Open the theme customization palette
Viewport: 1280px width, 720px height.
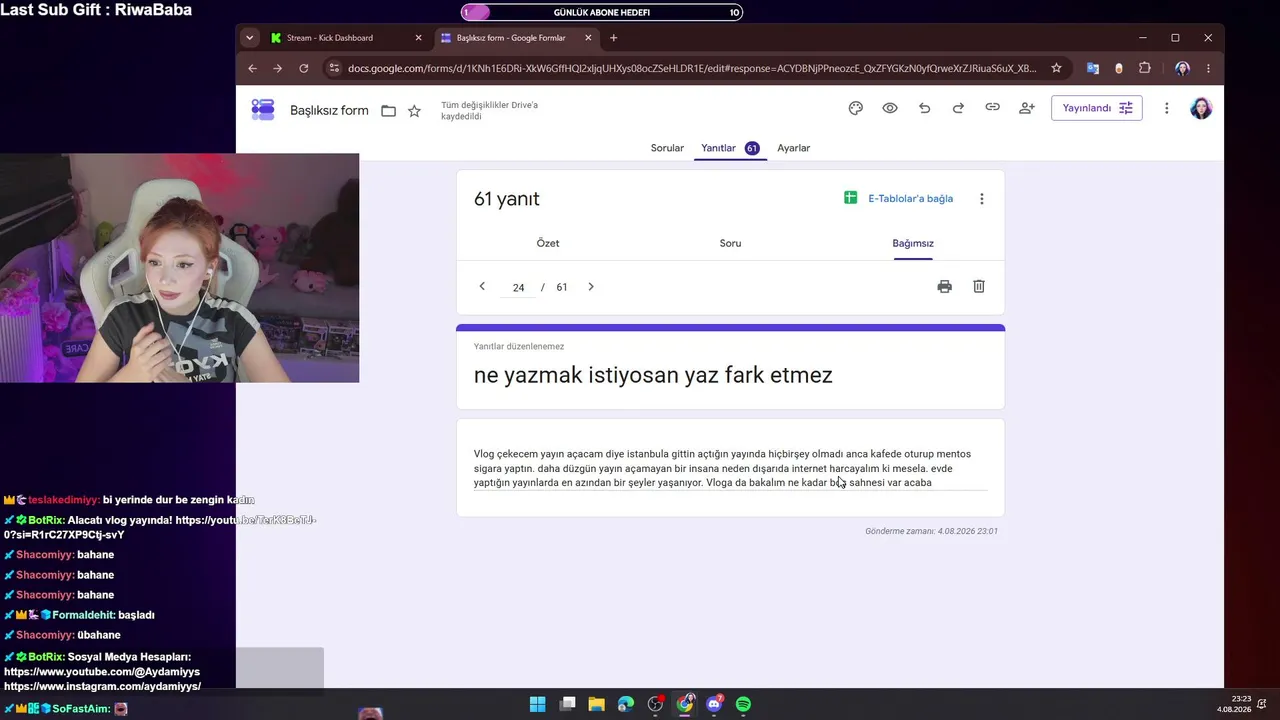tap(855, 108)
